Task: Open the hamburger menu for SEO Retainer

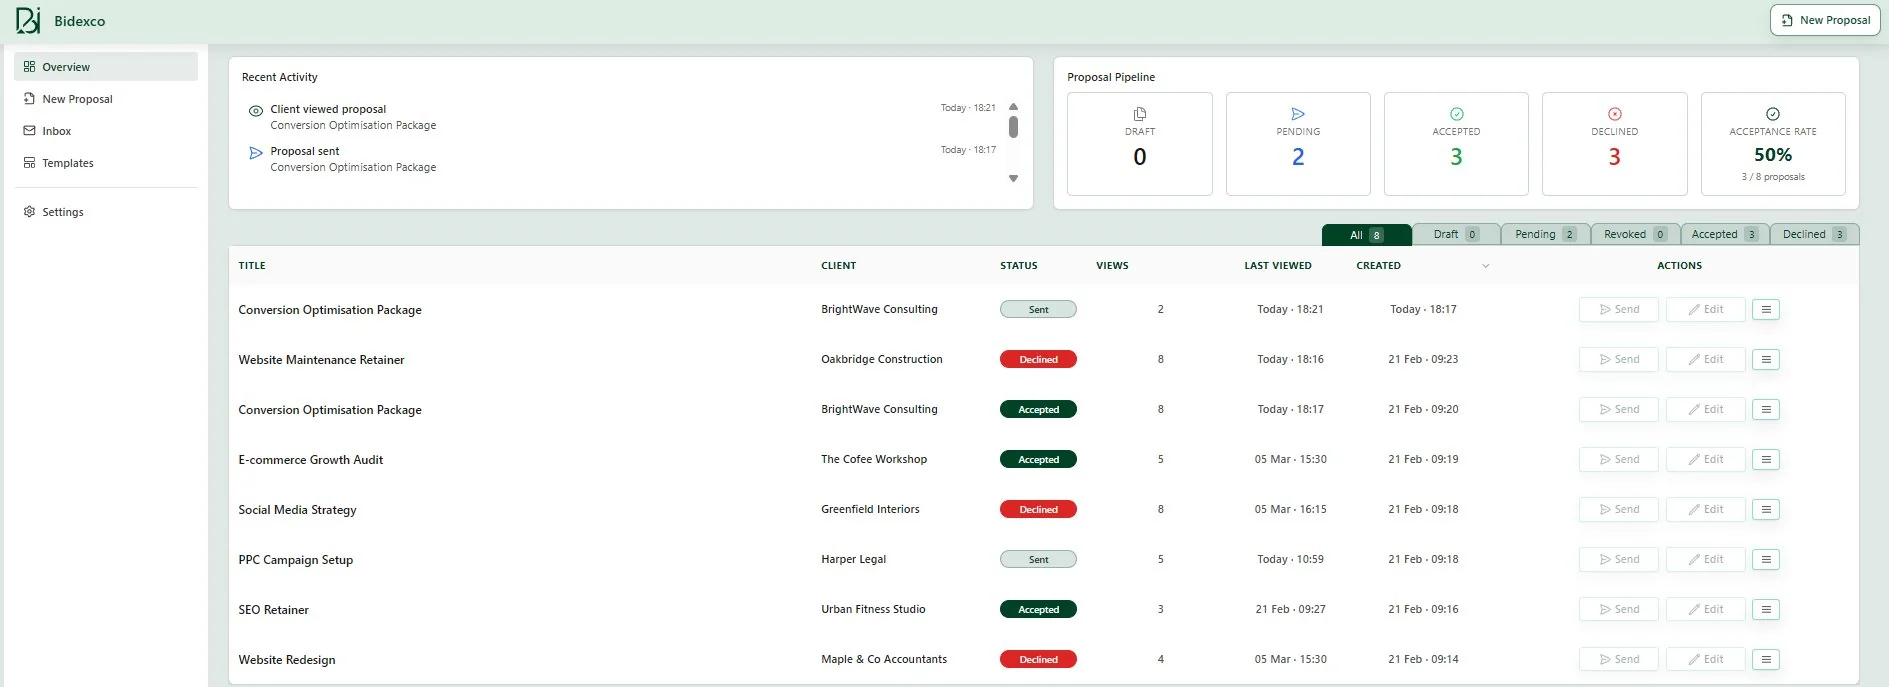Action: [1765, 609]
